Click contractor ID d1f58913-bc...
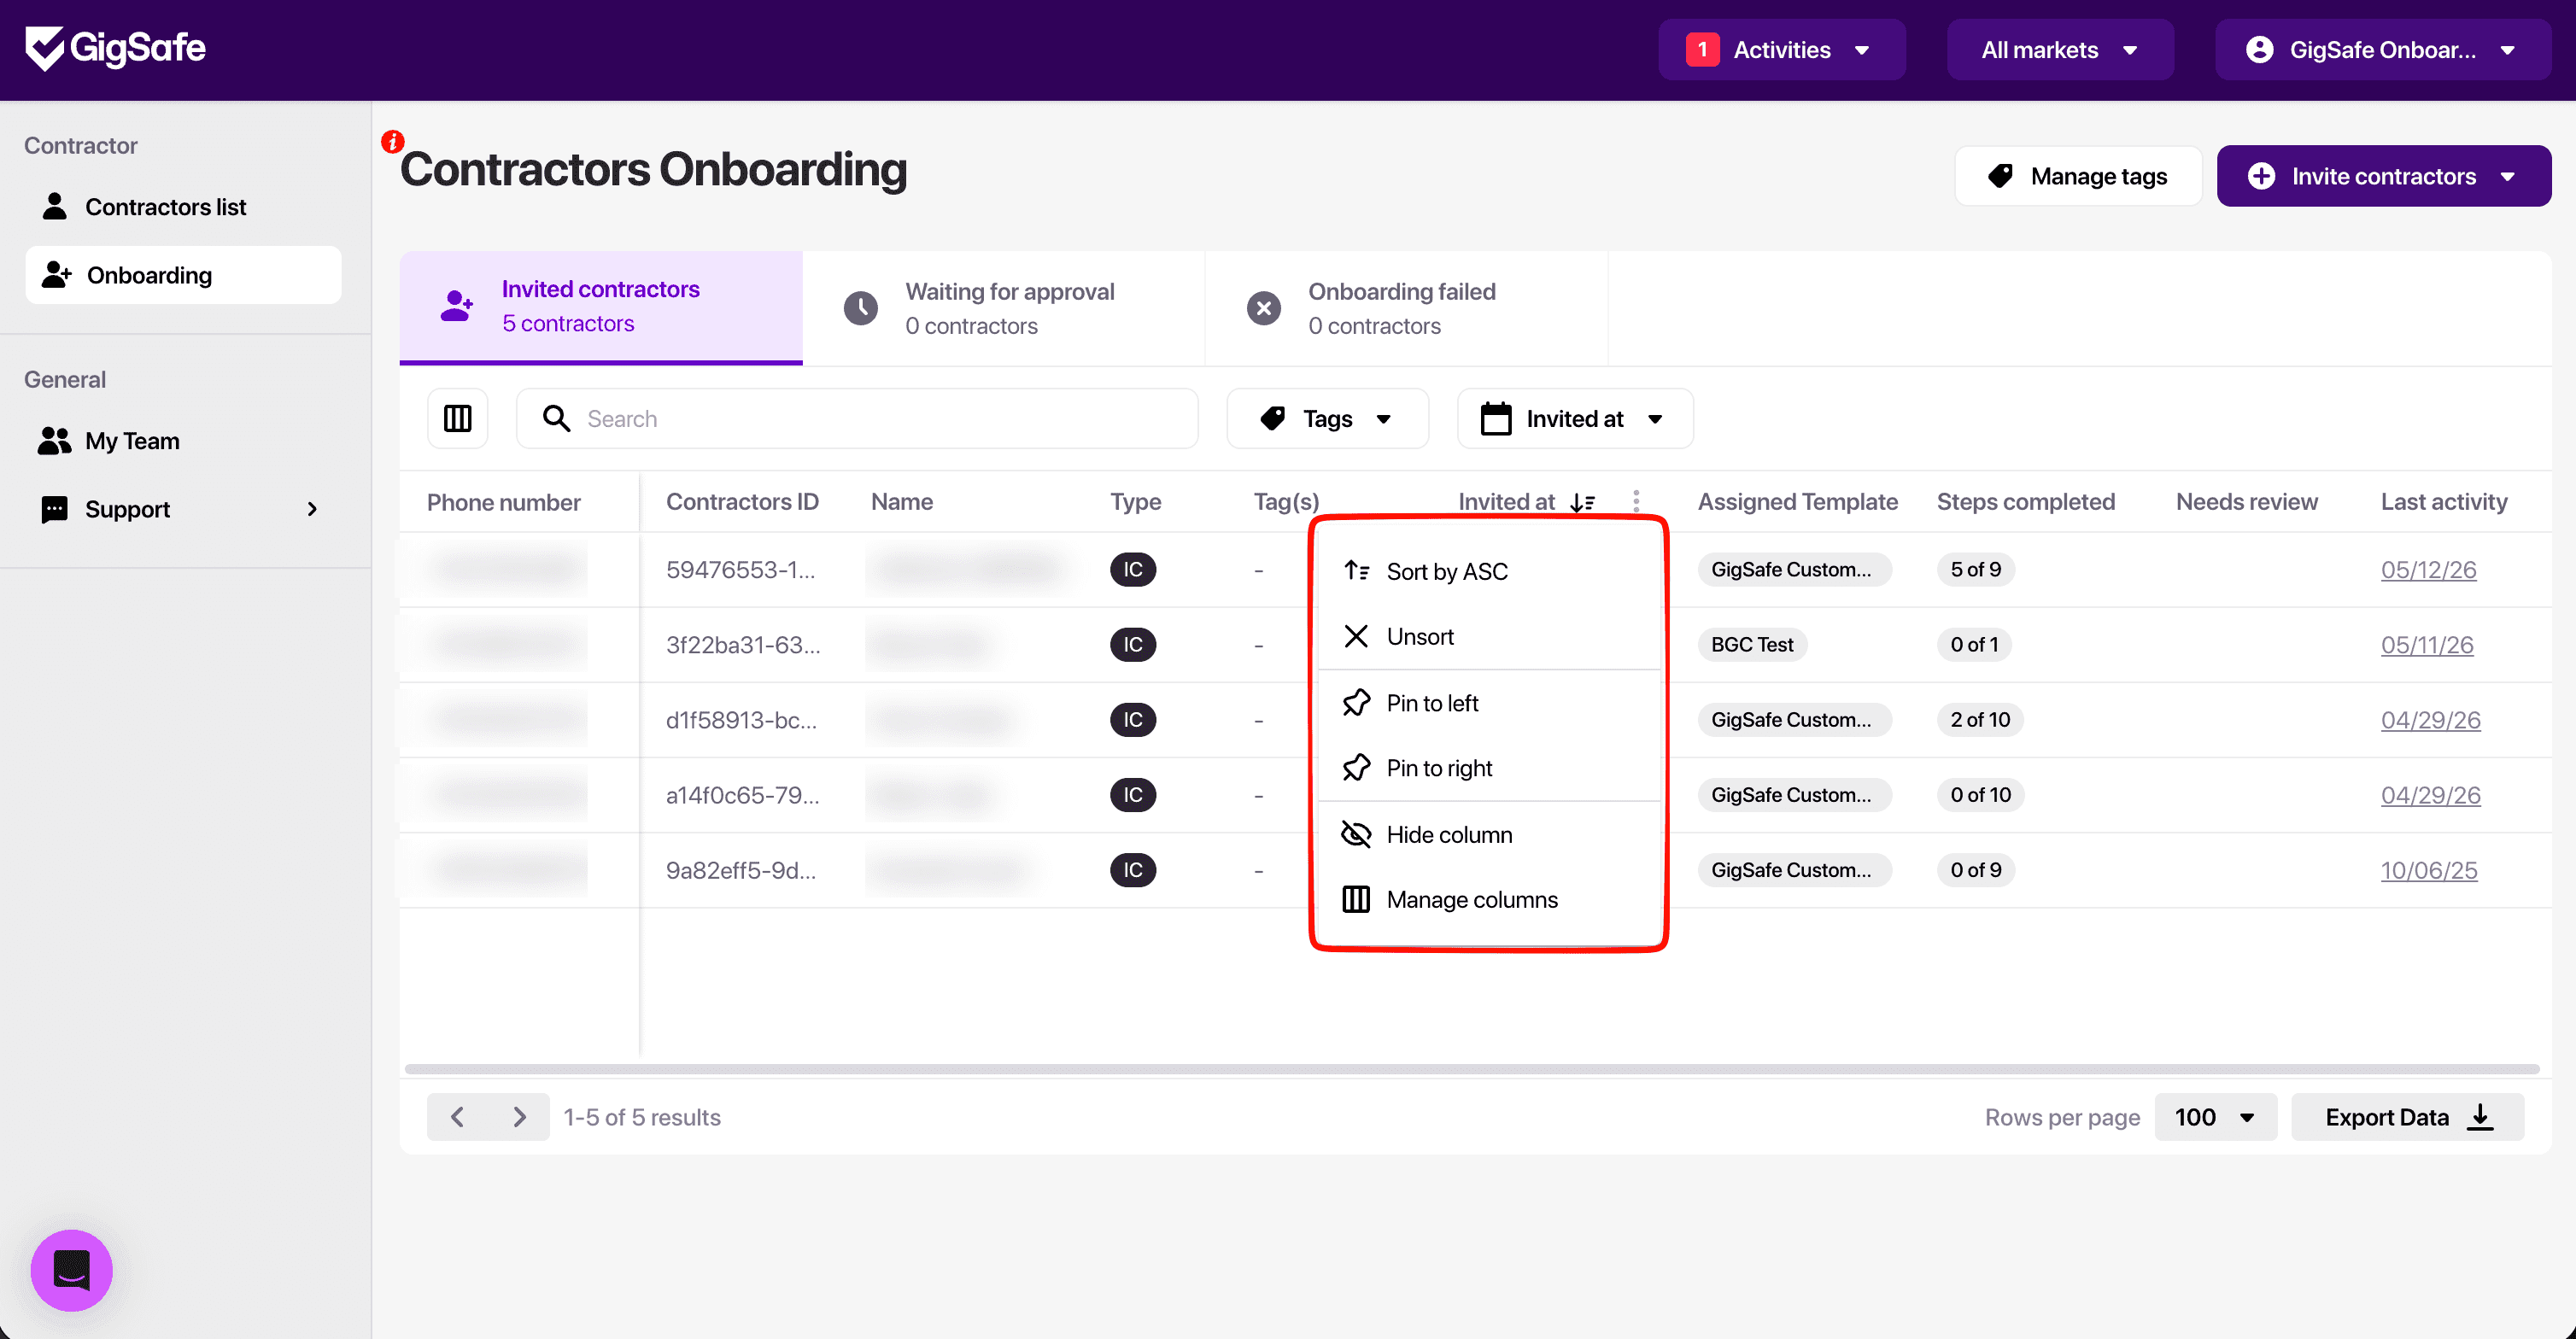 741,720
